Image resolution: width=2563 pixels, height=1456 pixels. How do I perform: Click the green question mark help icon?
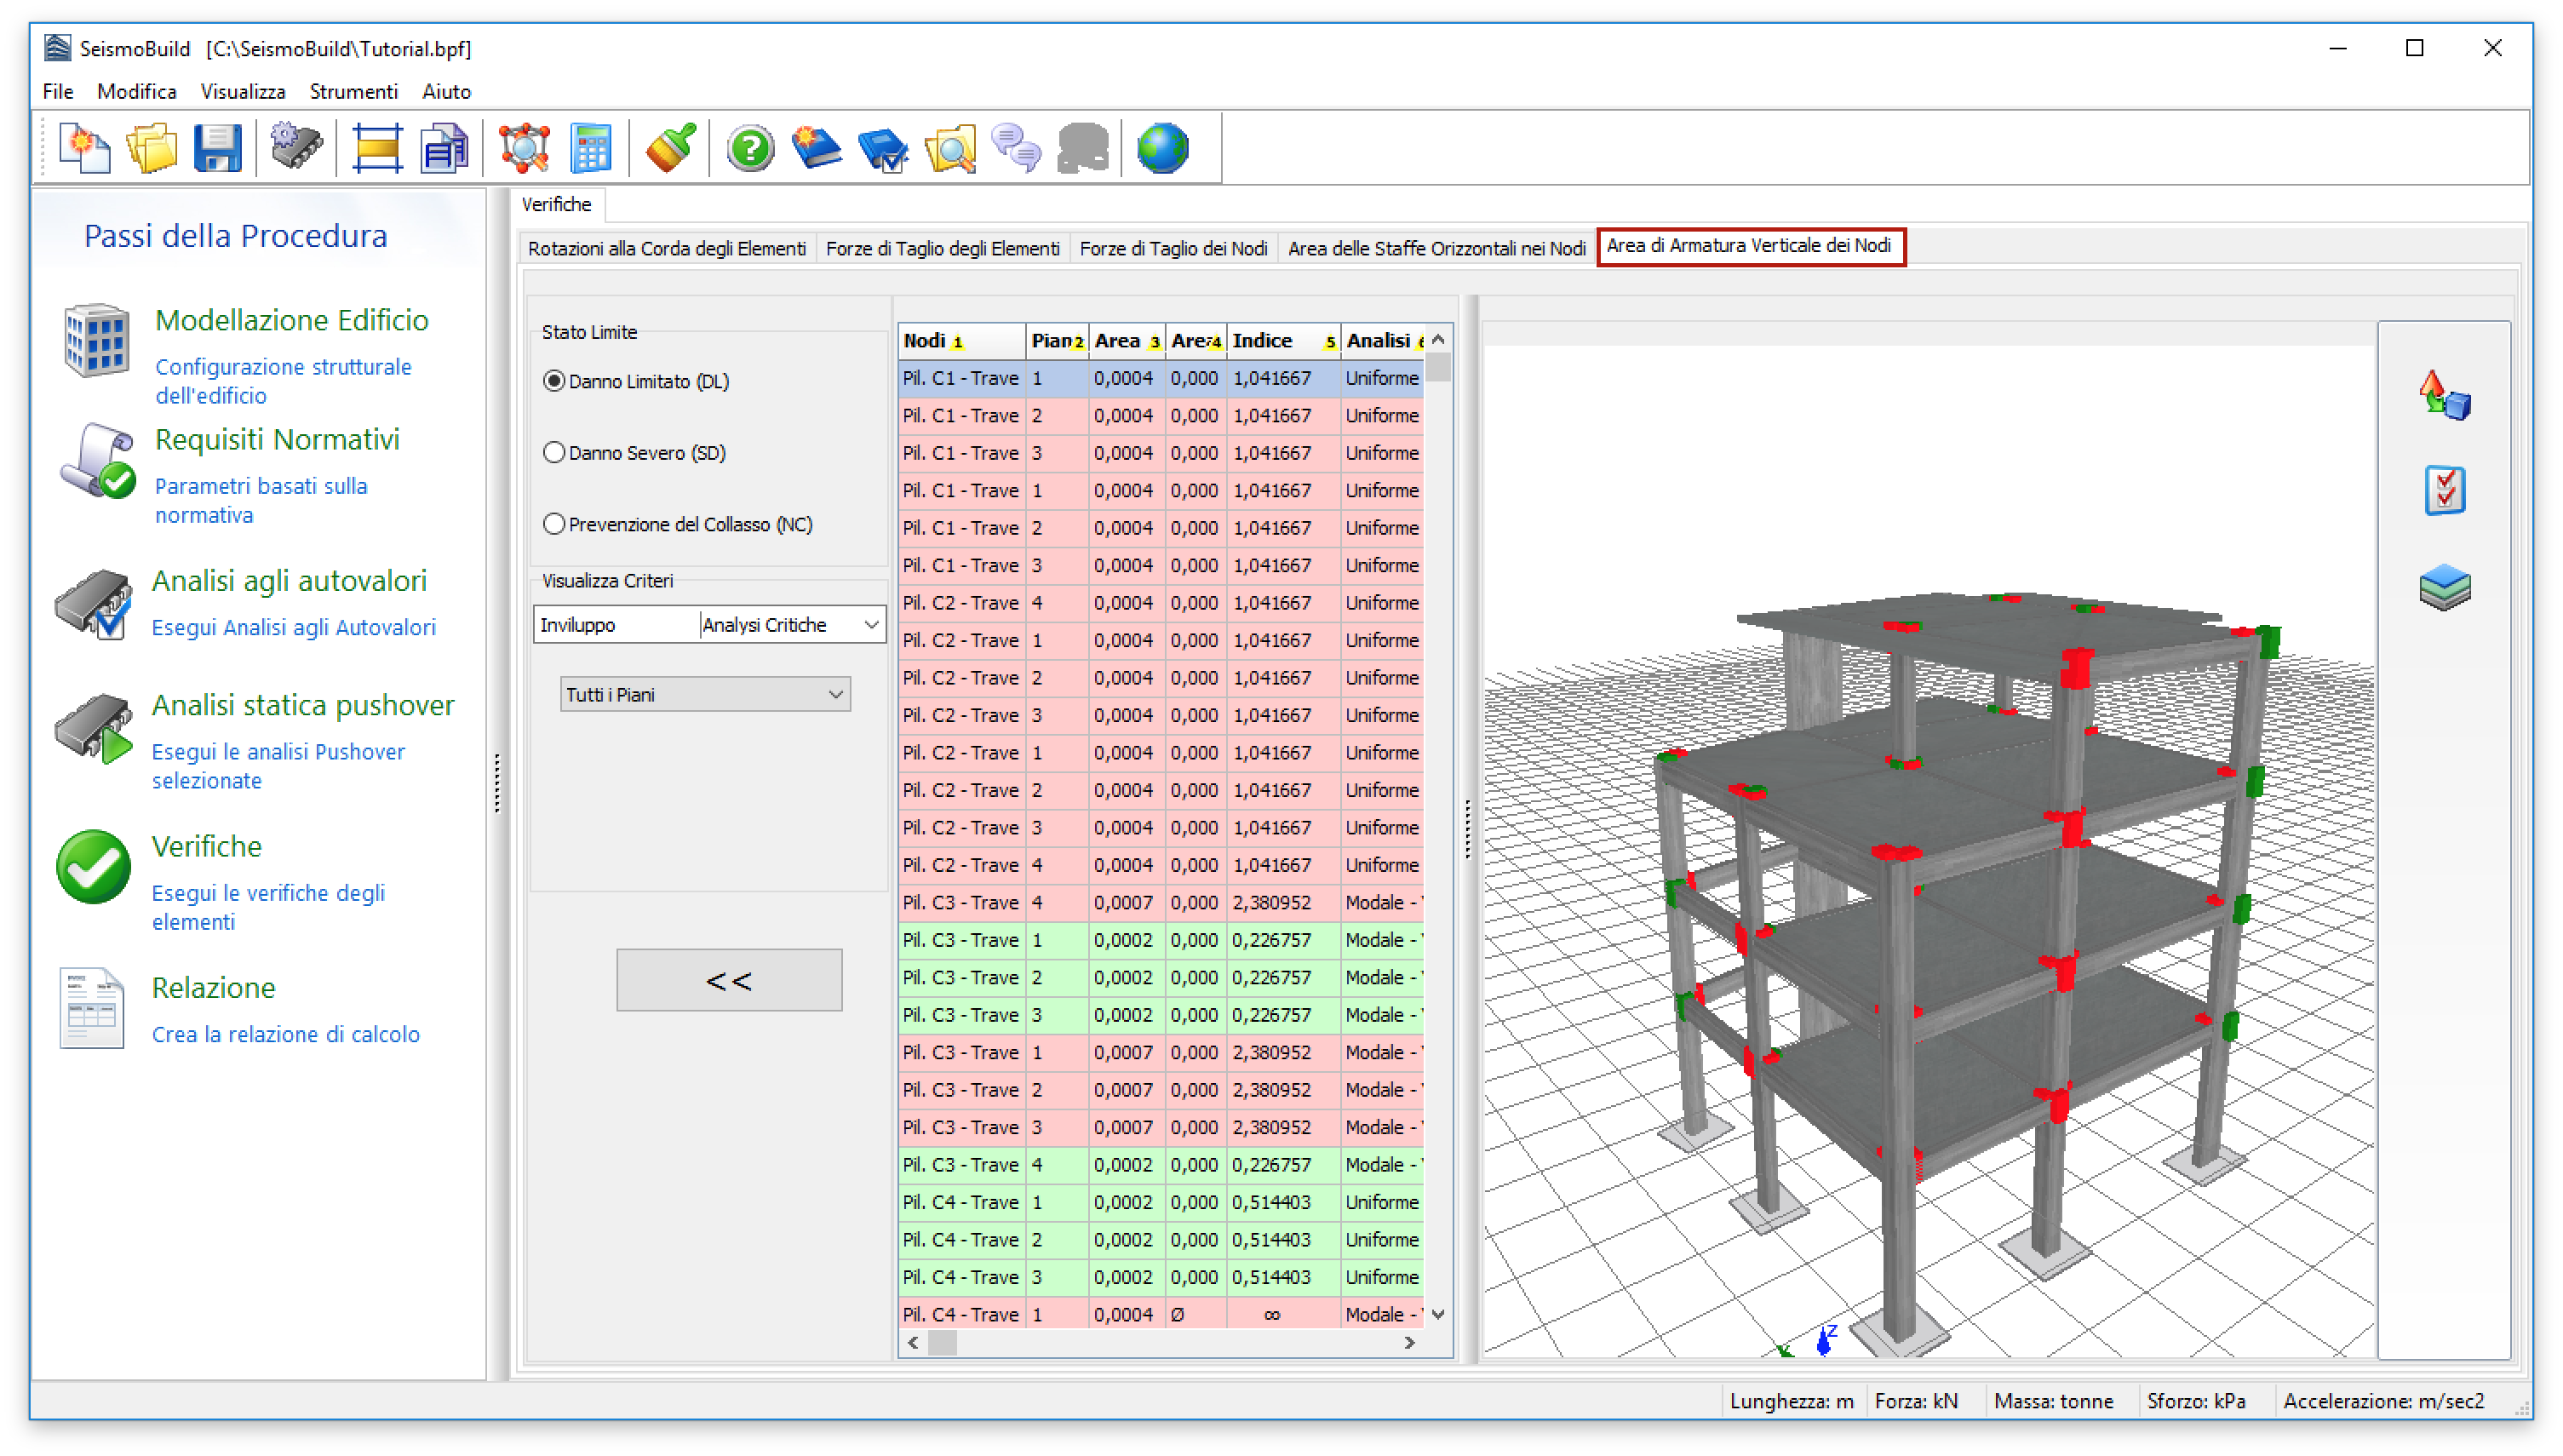tap(750, 149)
